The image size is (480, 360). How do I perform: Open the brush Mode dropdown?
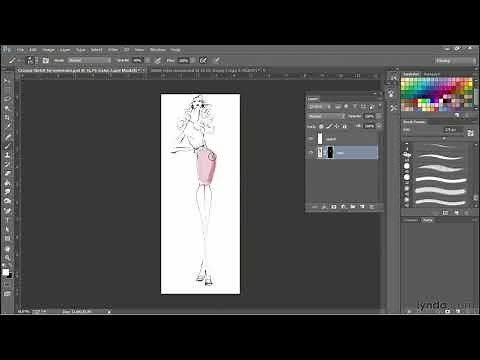click(x=89, y=60)
